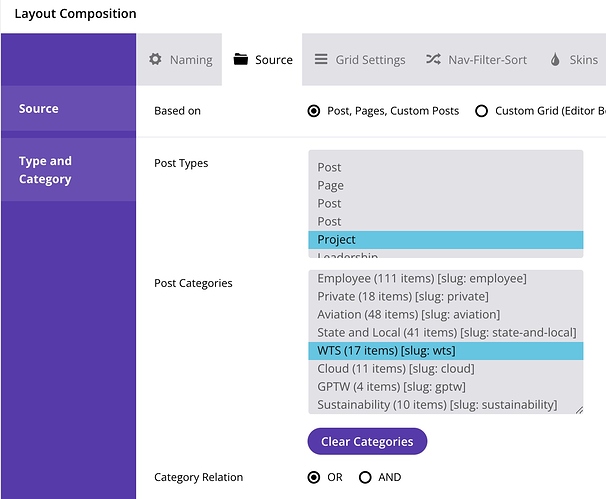Select Page in Post Types list
The height and width of the screenshot is (499, 606).
[445, 185]
